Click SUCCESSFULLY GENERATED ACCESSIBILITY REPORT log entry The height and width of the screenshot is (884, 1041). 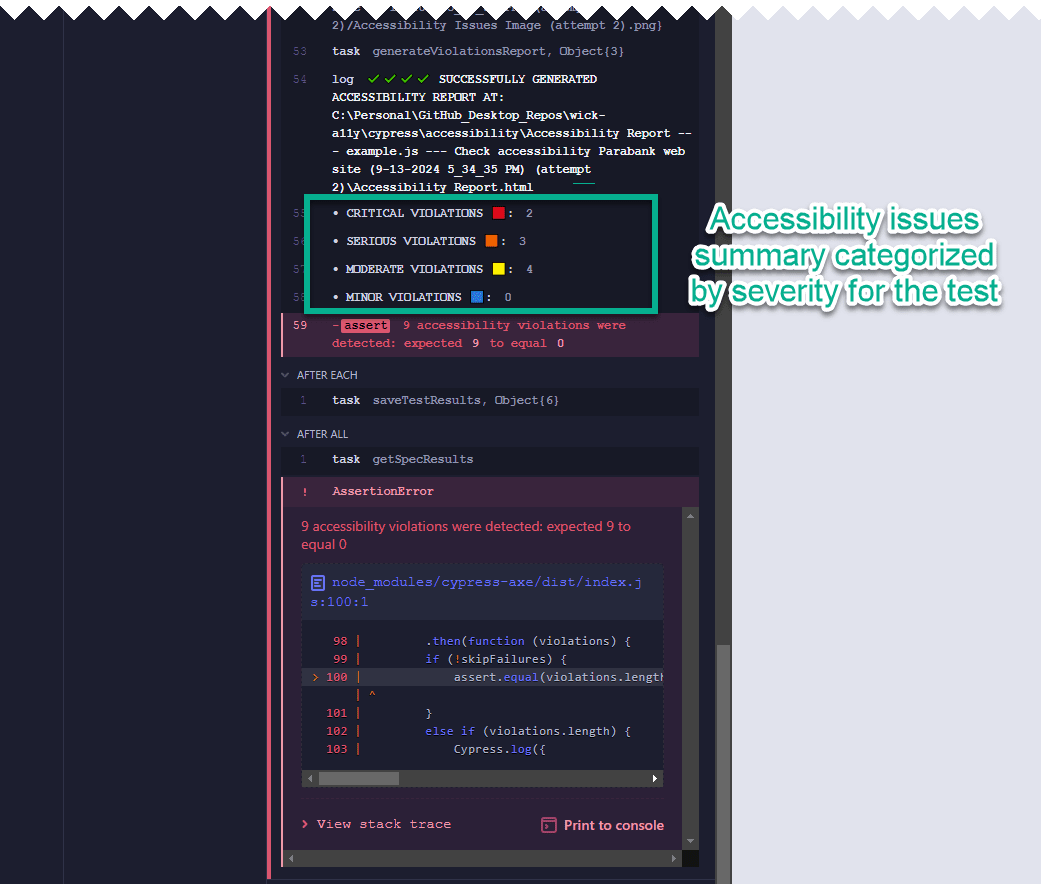491,133
